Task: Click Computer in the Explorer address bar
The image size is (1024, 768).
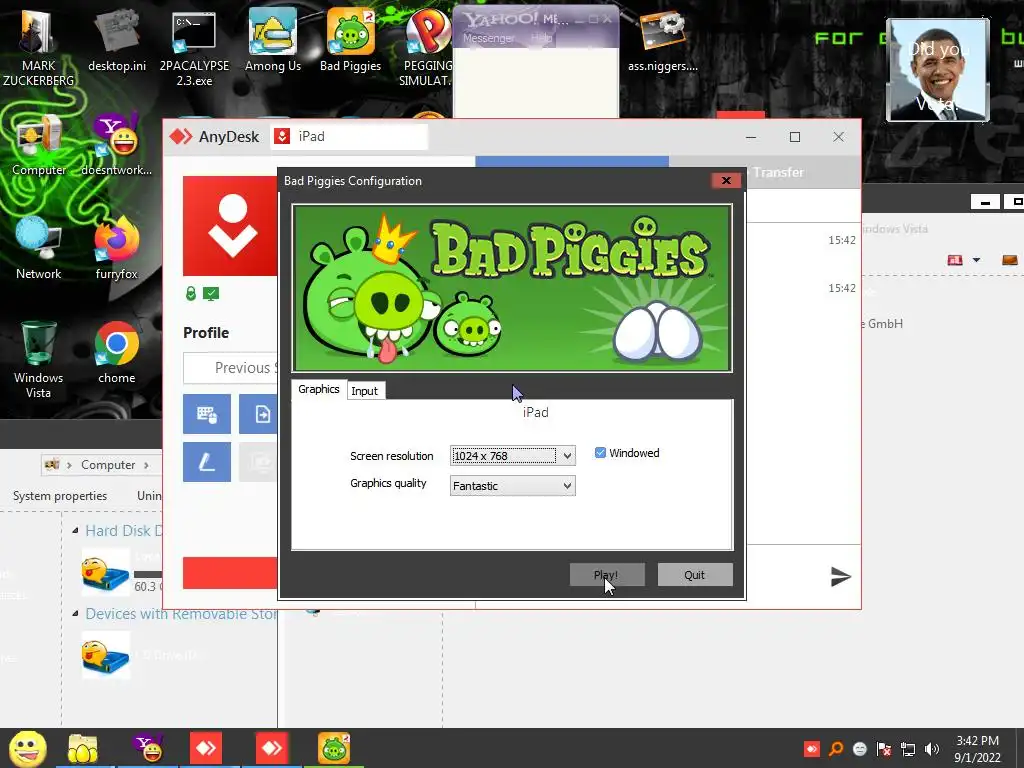Action: 108,465
